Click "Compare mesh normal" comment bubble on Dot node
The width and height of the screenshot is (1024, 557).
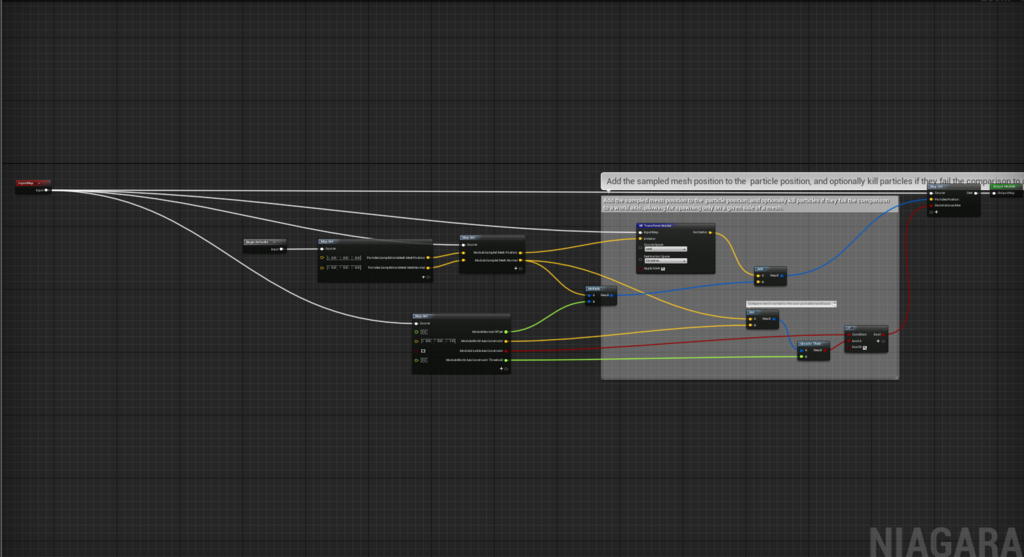[791, 304]
